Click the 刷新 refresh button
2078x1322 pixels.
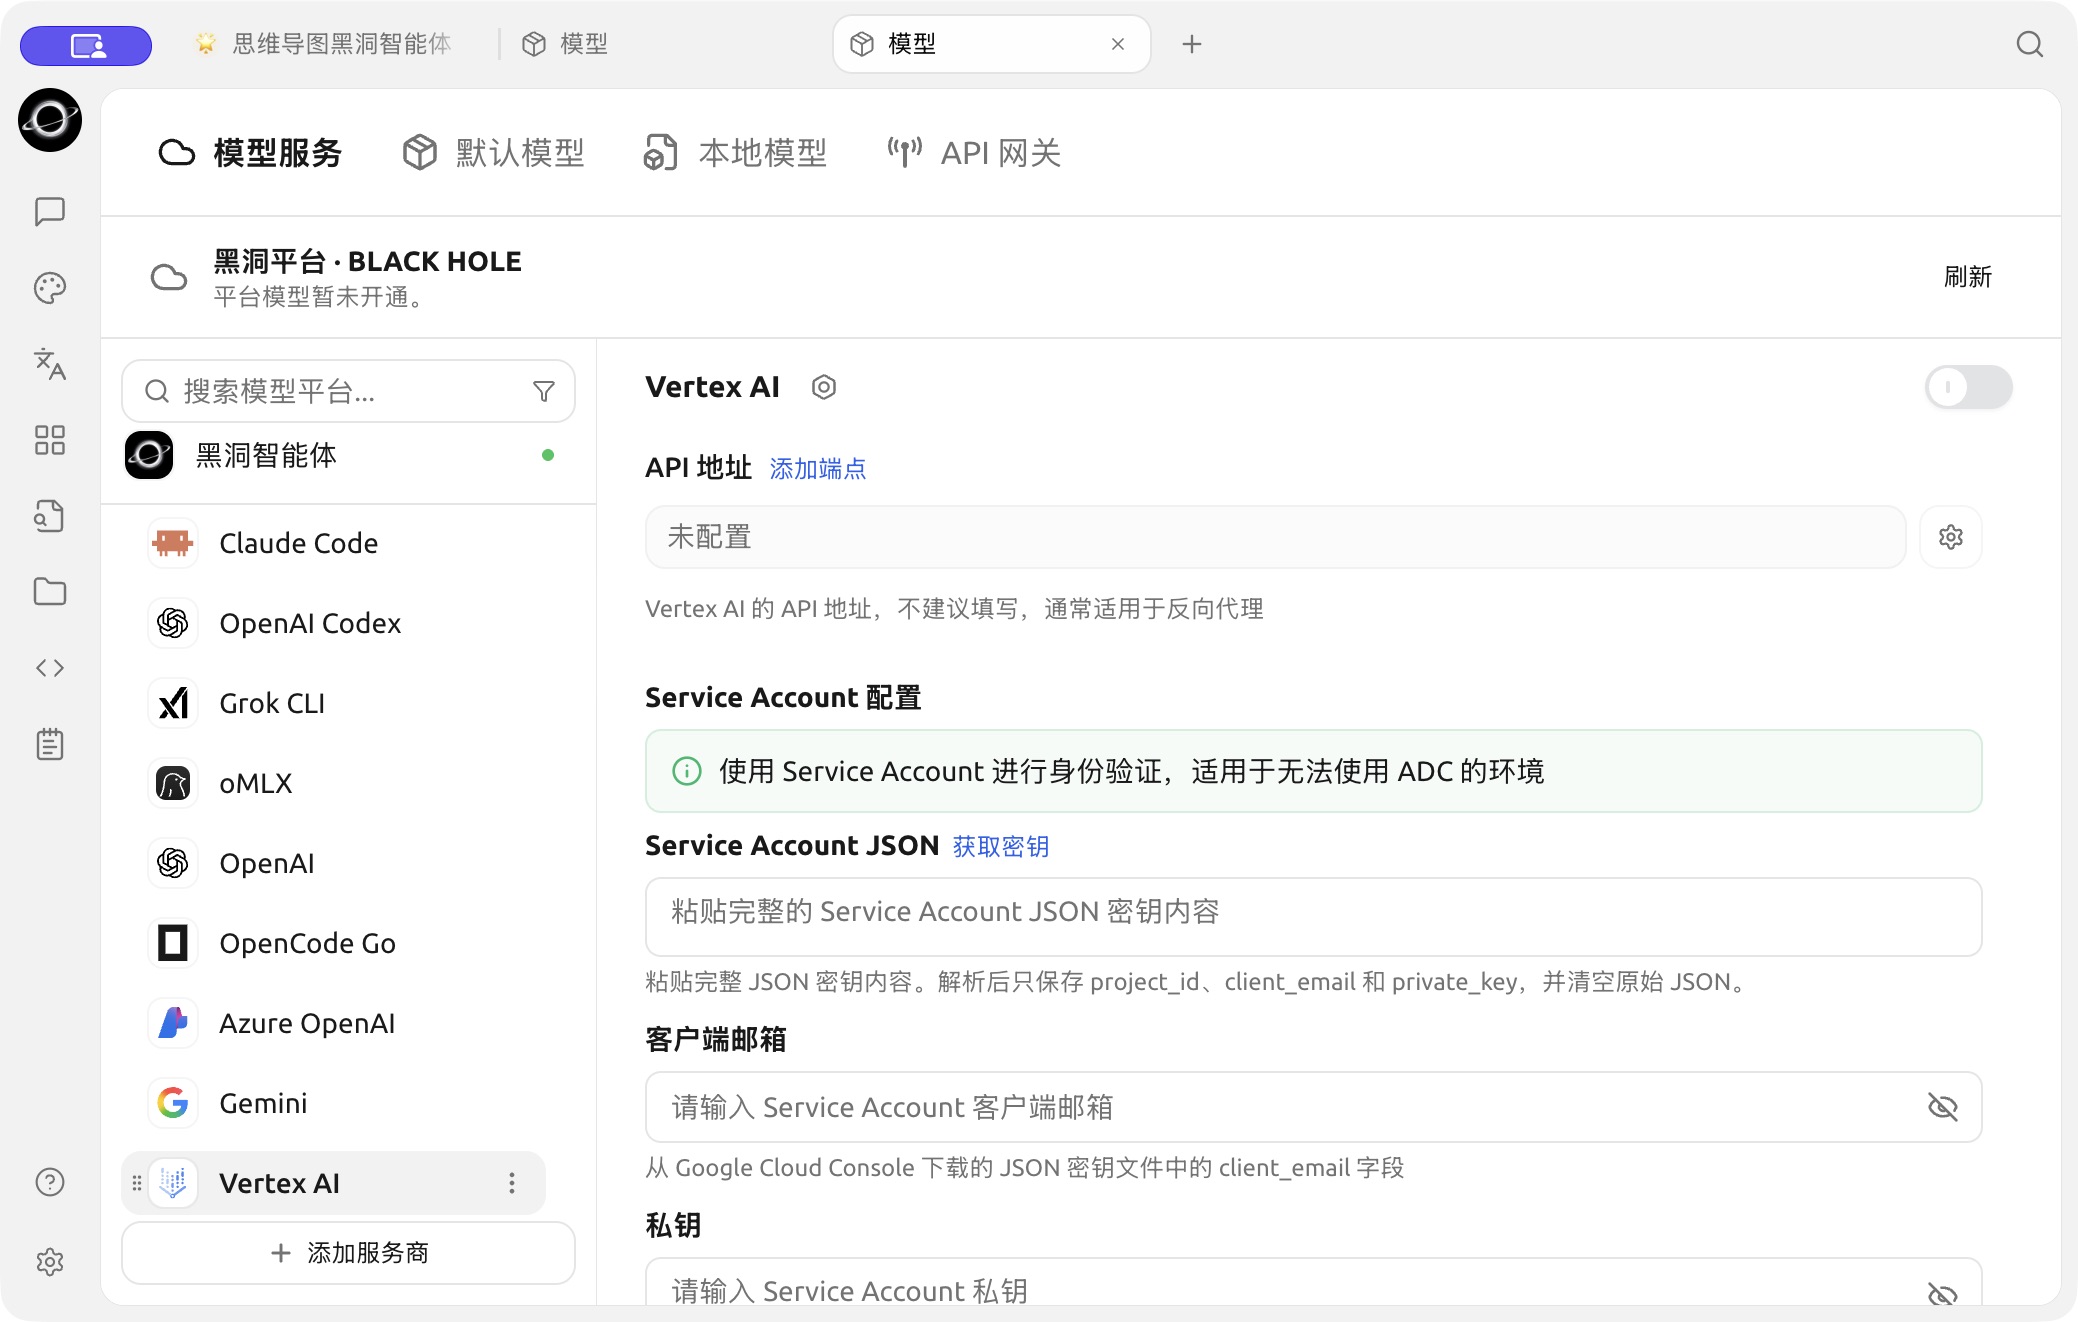click(x=1968, y=277)
